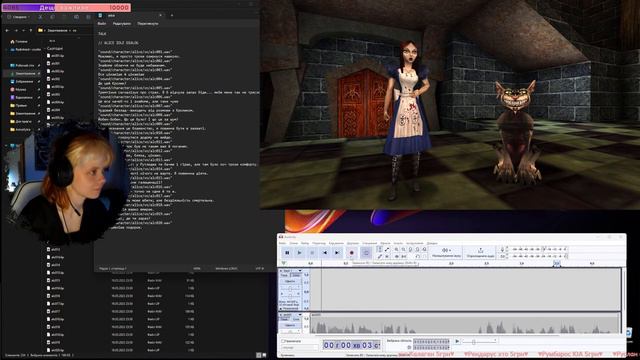Image resolution: width=640 pixels, height=360 pixels.
Task: Select the Multi-tool in Audacity's tools toolbar
Action: (x=387, y=257)
